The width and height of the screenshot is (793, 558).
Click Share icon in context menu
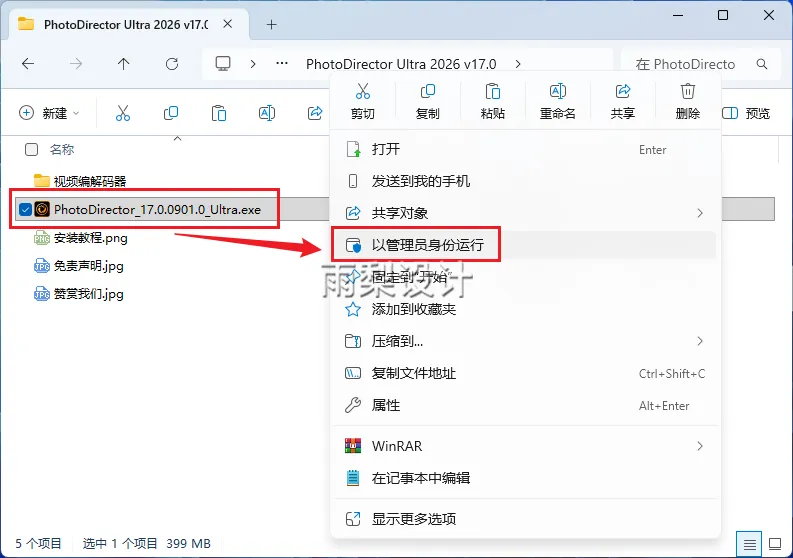tap(623, 92)
